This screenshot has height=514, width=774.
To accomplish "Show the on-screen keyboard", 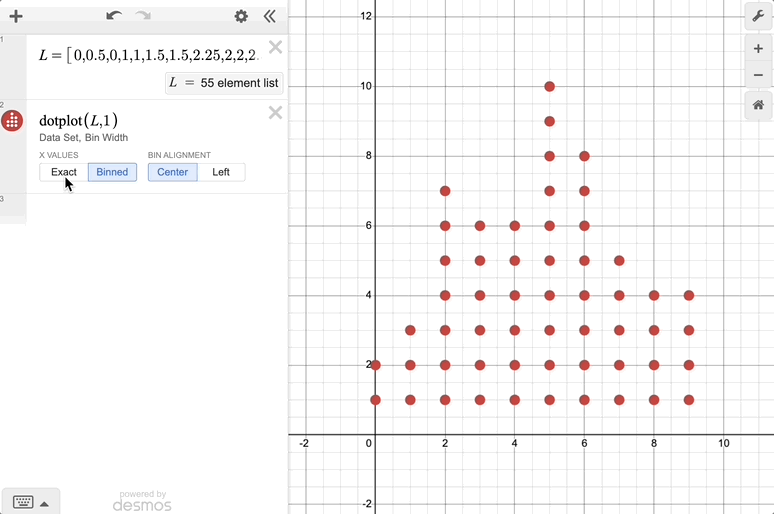I will pyautogui.click(x=22, y=502).
